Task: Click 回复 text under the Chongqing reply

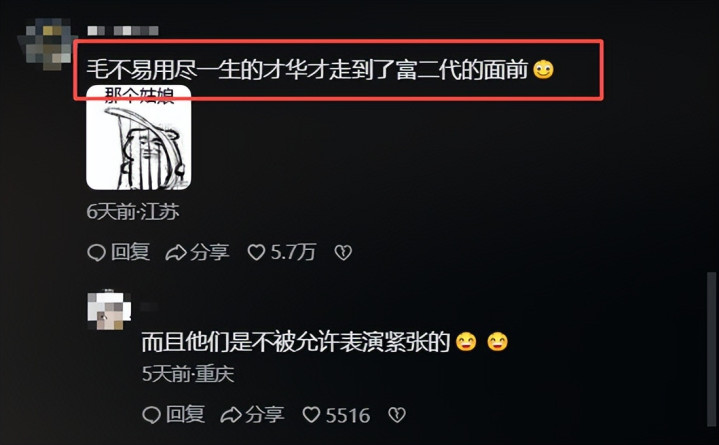Action: point(185,415)
